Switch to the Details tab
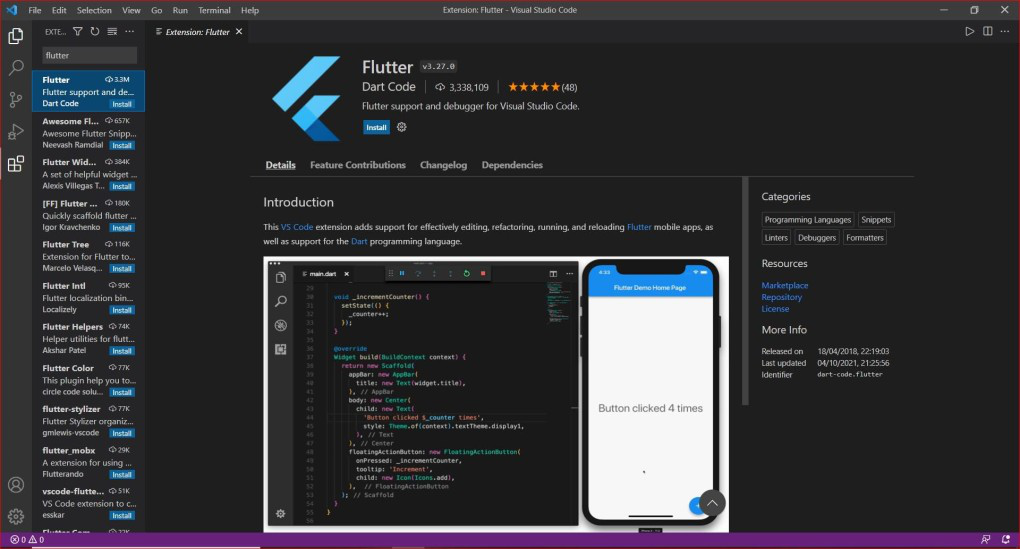 (x=280, y=165)
